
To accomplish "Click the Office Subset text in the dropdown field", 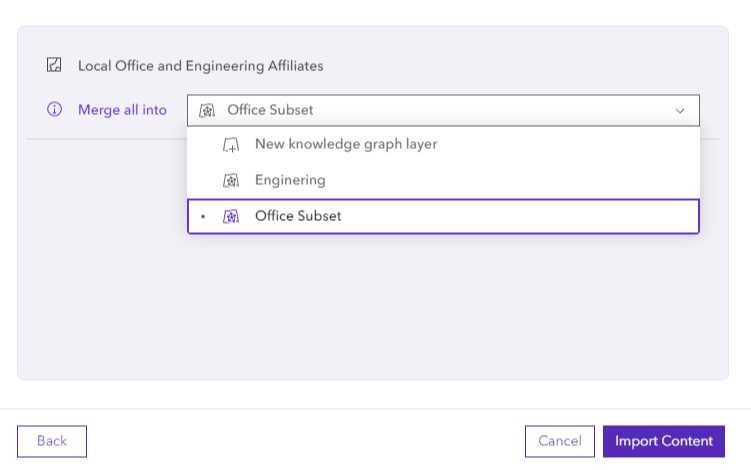I will (270, 110).
